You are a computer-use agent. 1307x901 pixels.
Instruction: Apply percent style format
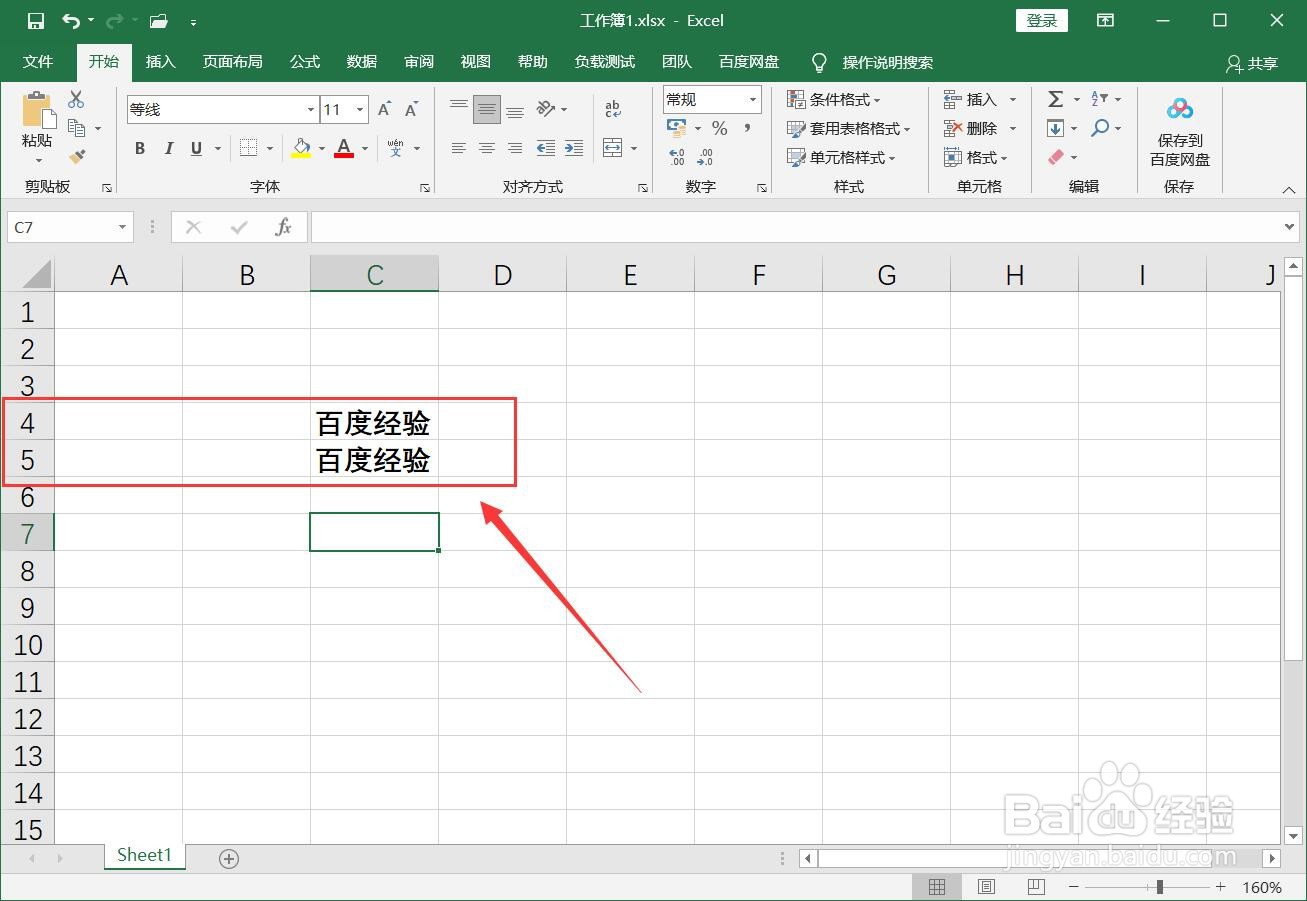719,128
